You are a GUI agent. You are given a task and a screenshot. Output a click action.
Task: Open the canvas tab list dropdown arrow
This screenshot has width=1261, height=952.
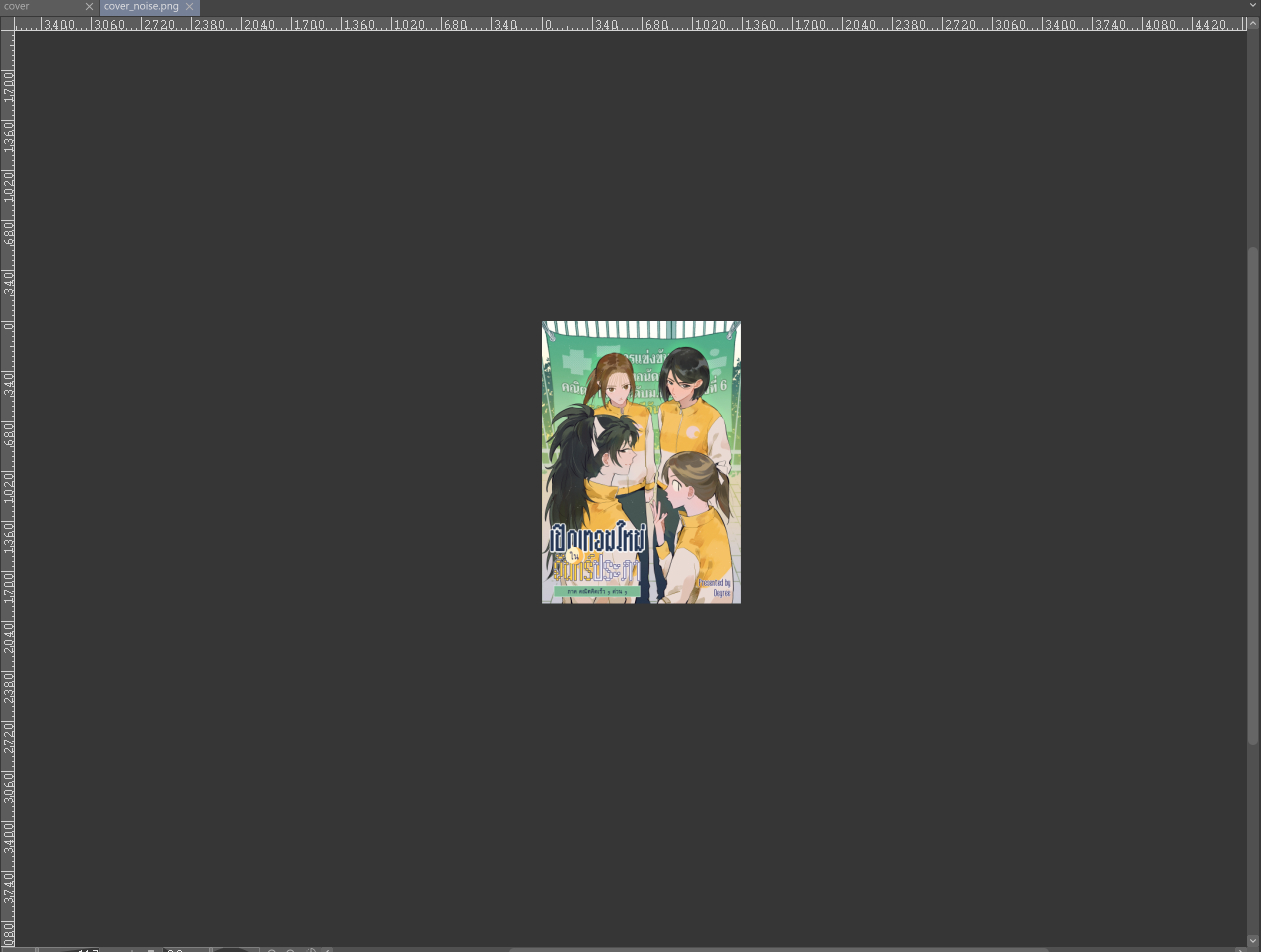[1253, 6]
